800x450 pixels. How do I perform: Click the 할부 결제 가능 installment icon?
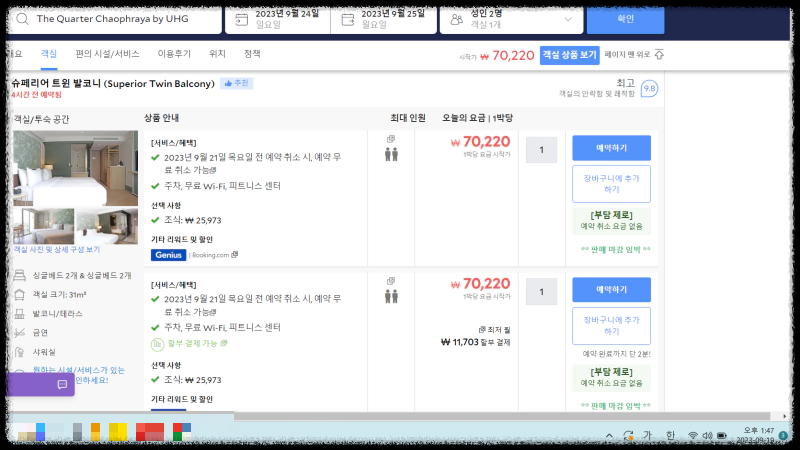tap(157, 344)
